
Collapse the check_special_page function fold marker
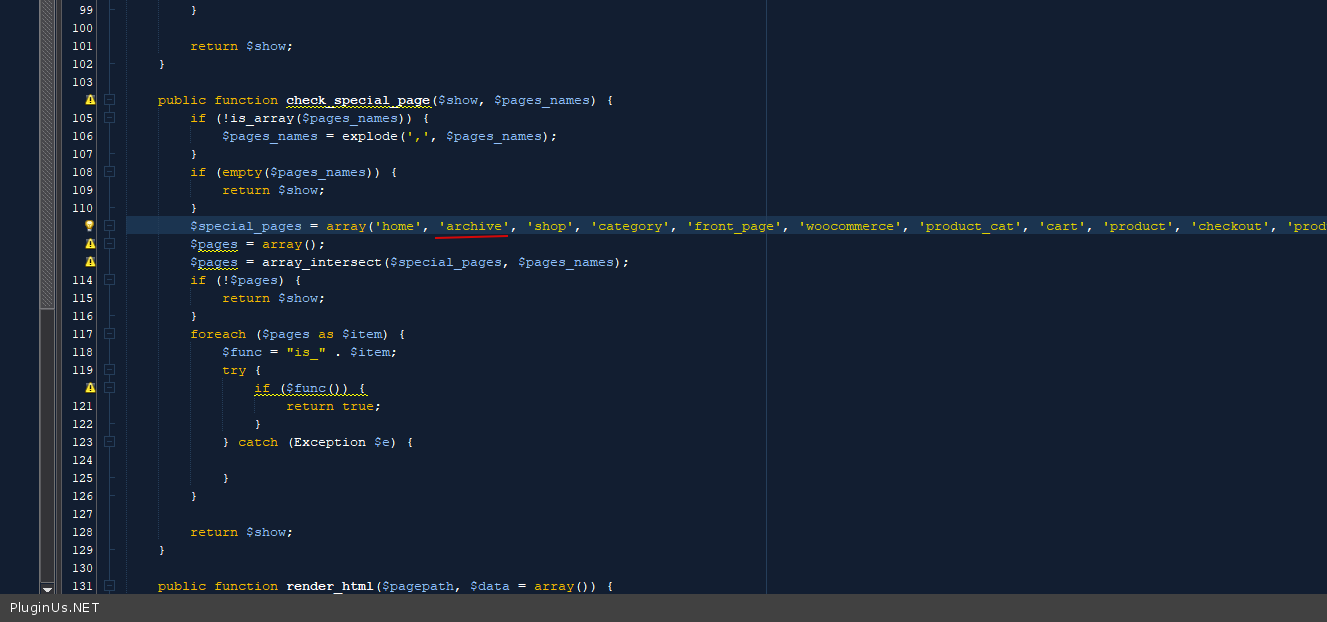click(109, 100)
